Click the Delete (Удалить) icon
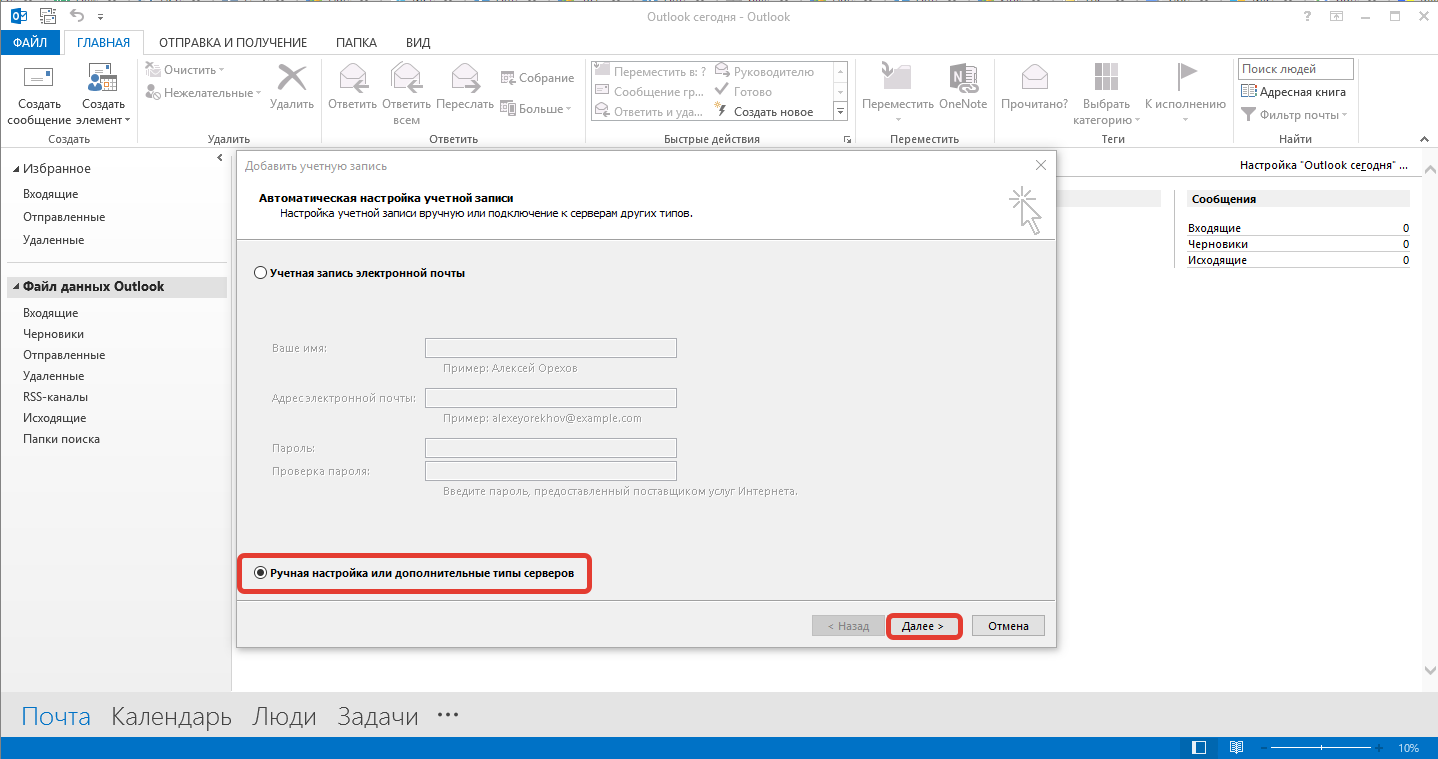1438x759 pixels. [292, 79]
